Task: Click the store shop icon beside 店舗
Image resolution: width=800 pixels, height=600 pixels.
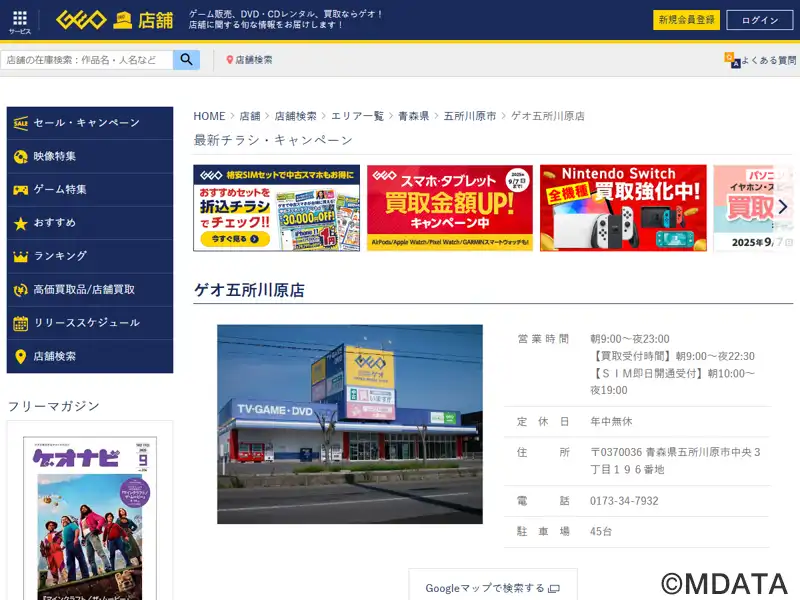Action: (122, 20)
